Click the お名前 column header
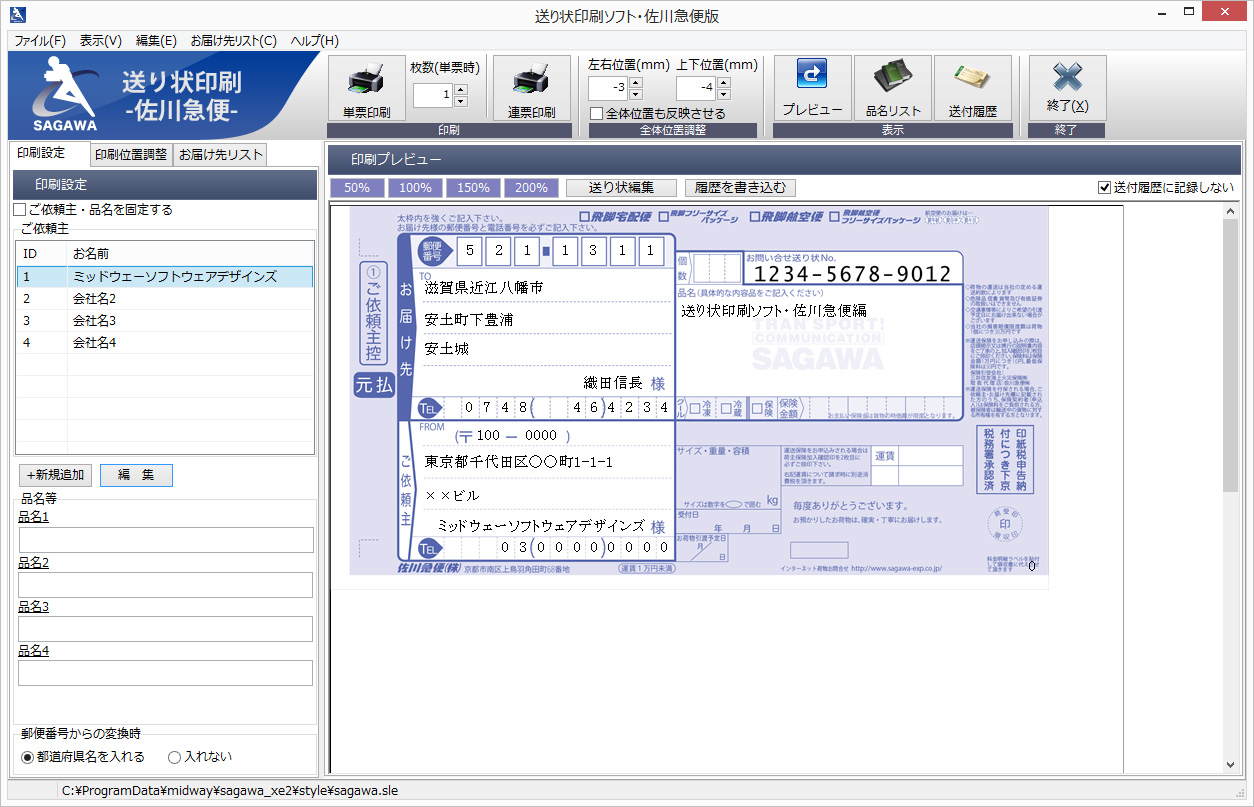This screenshot has width=1254, height=807. tap(190, 254)
